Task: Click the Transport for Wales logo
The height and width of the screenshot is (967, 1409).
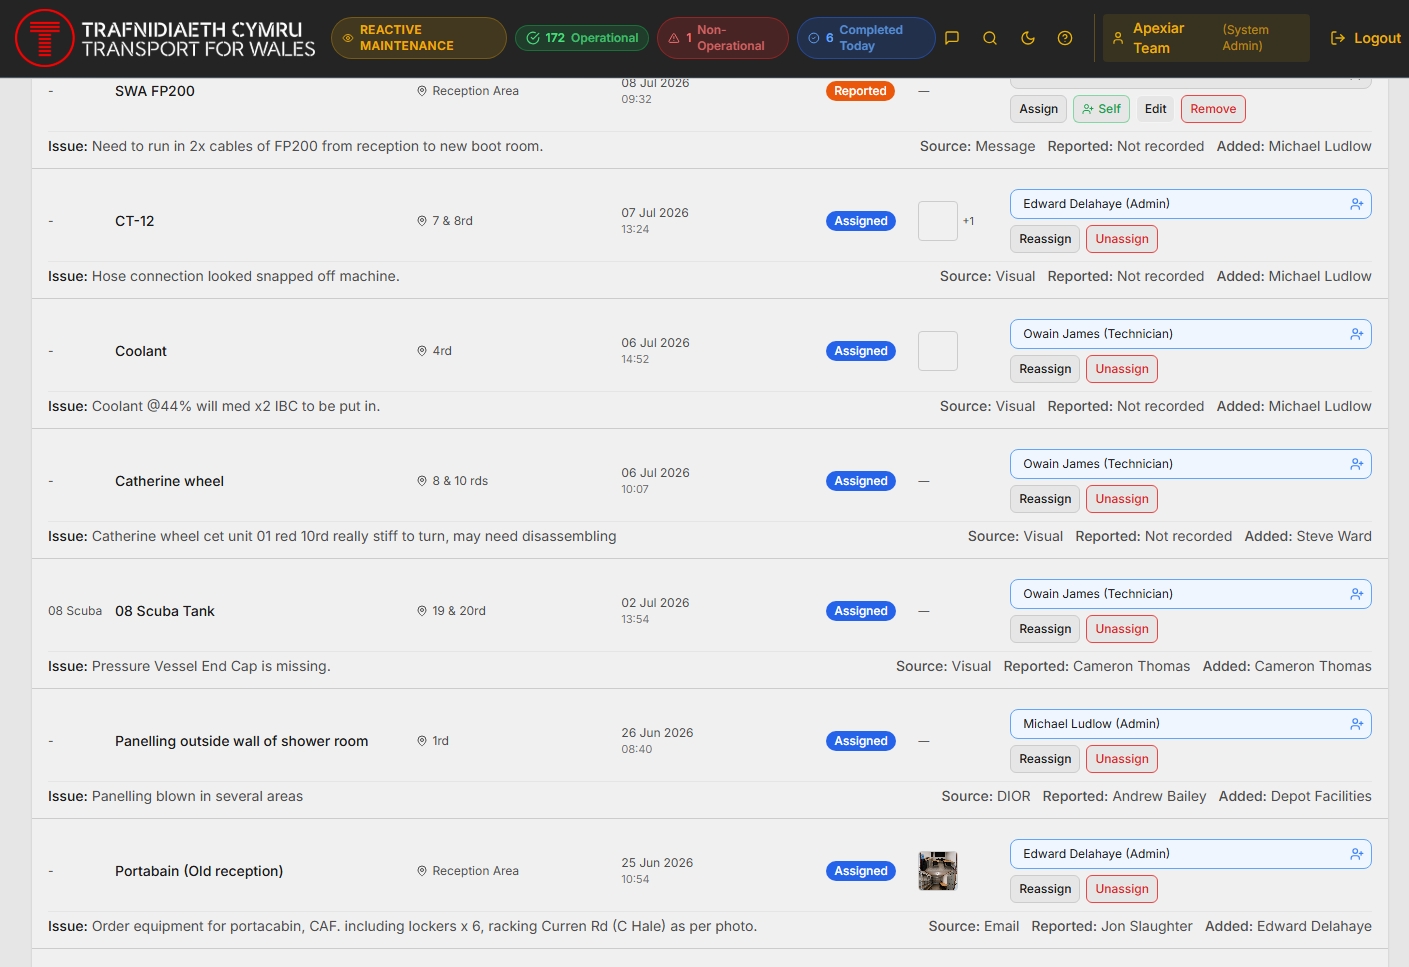Action: (166, 38)
